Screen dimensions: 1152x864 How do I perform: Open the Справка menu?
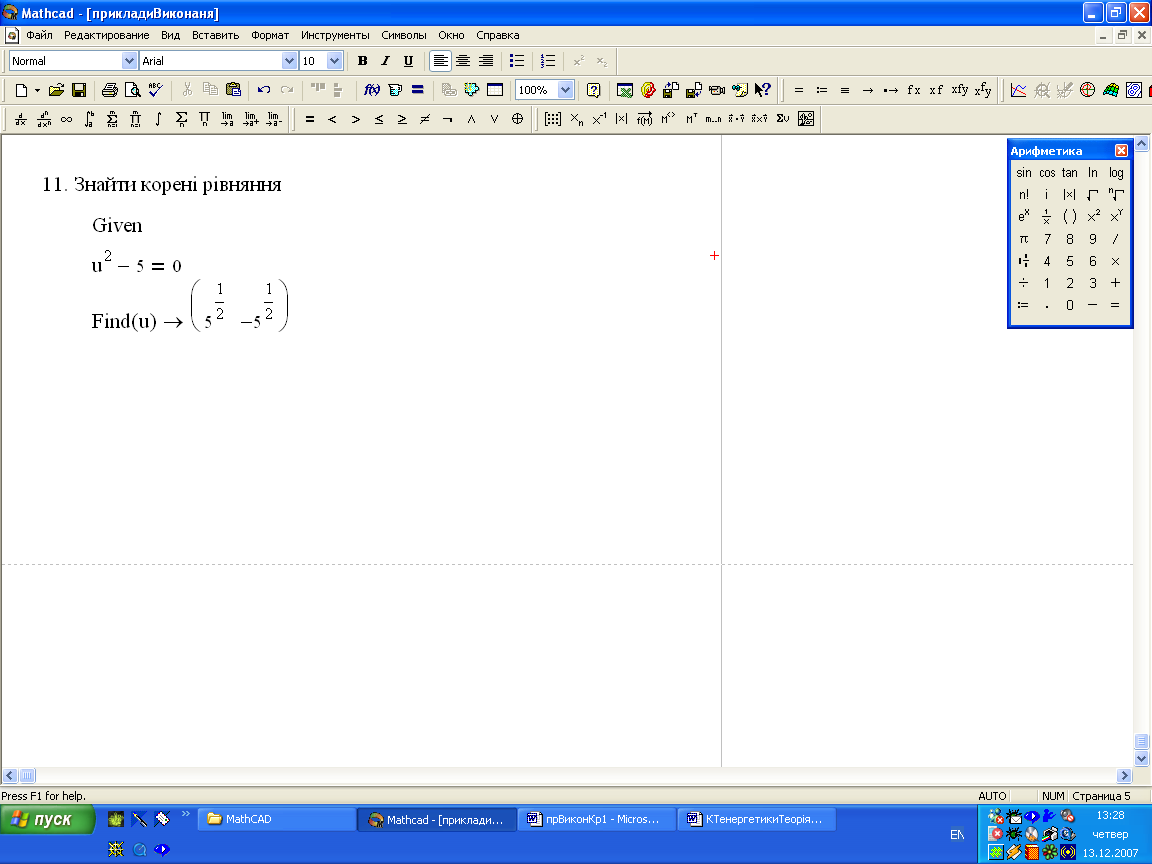pyautogui.click(x=497, y=35)
